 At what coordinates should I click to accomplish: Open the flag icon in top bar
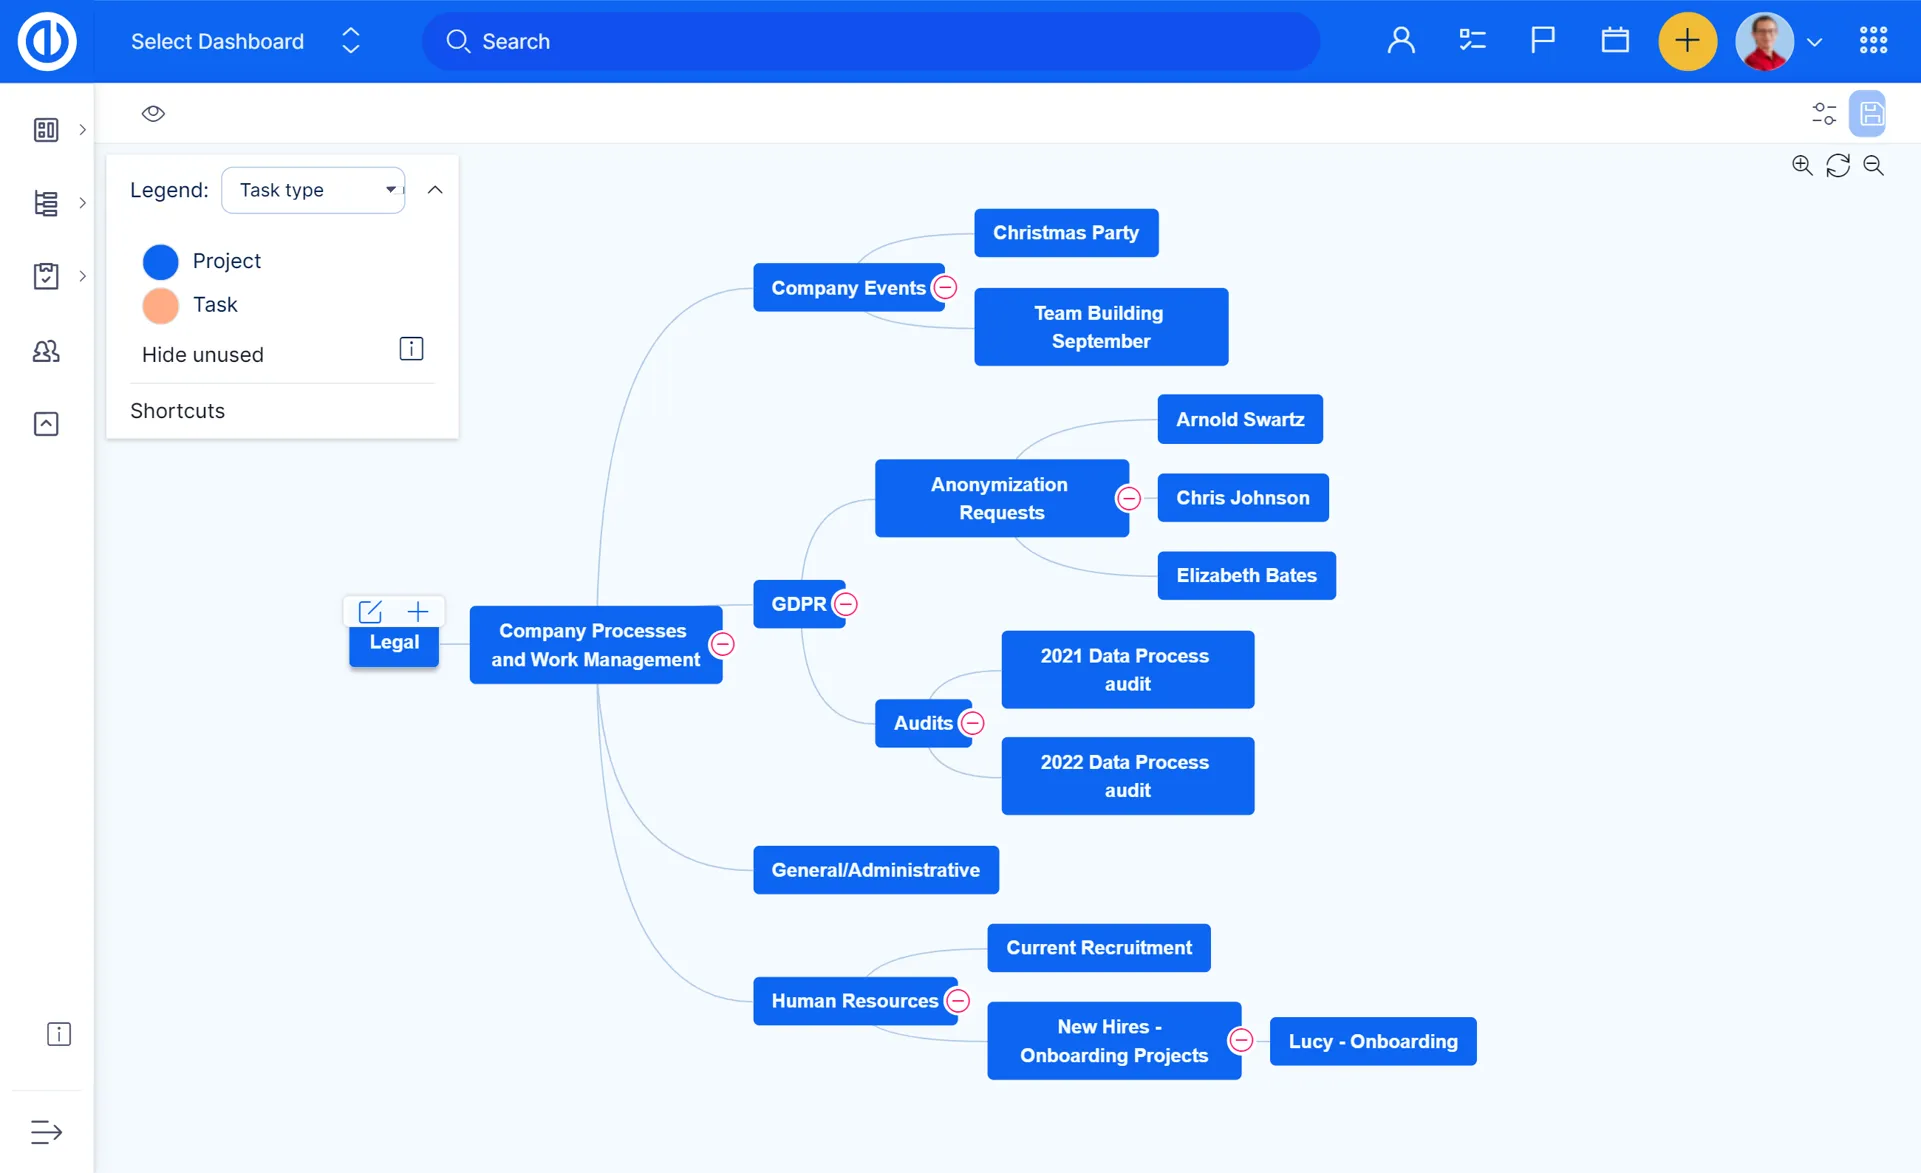[x=1543, y=41]
